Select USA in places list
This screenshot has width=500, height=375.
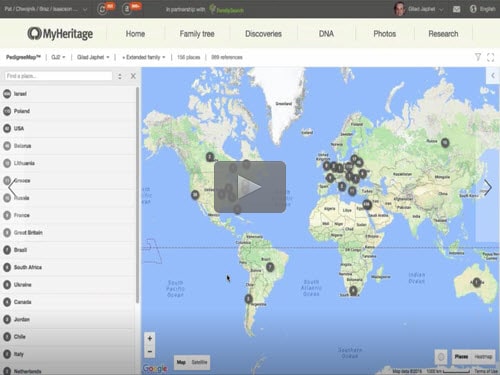68,128
